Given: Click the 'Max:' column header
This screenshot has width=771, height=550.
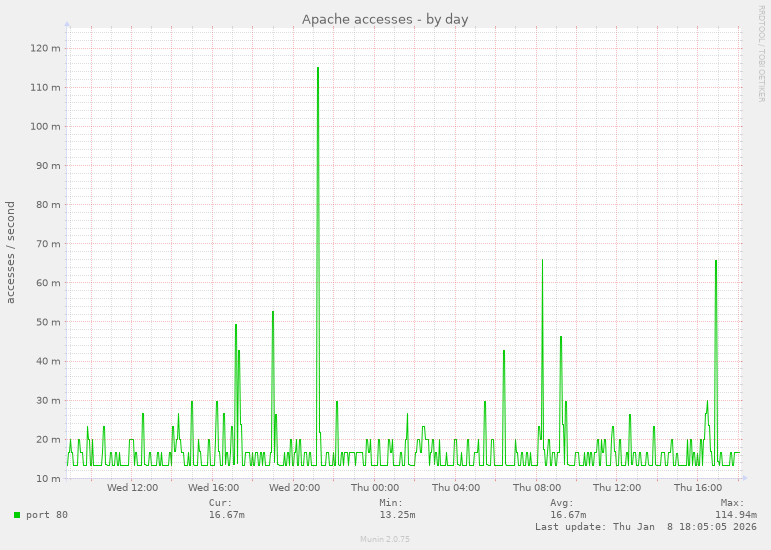Looking at the screenshot, I should point(732,503).
